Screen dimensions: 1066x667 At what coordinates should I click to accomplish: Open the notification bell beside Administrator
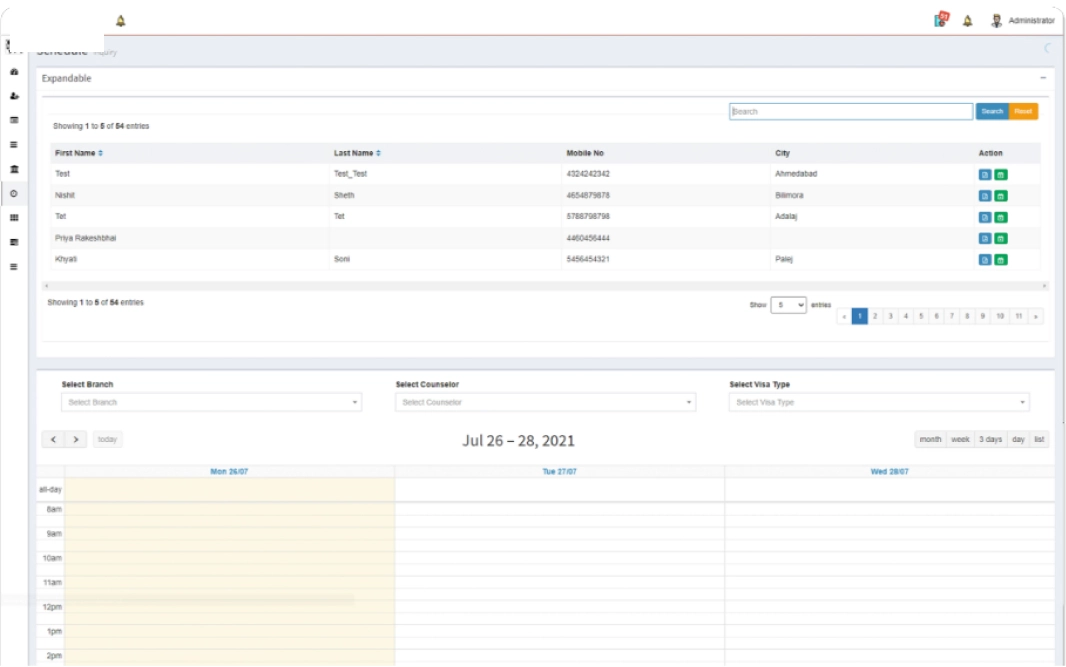pos(967,21)
